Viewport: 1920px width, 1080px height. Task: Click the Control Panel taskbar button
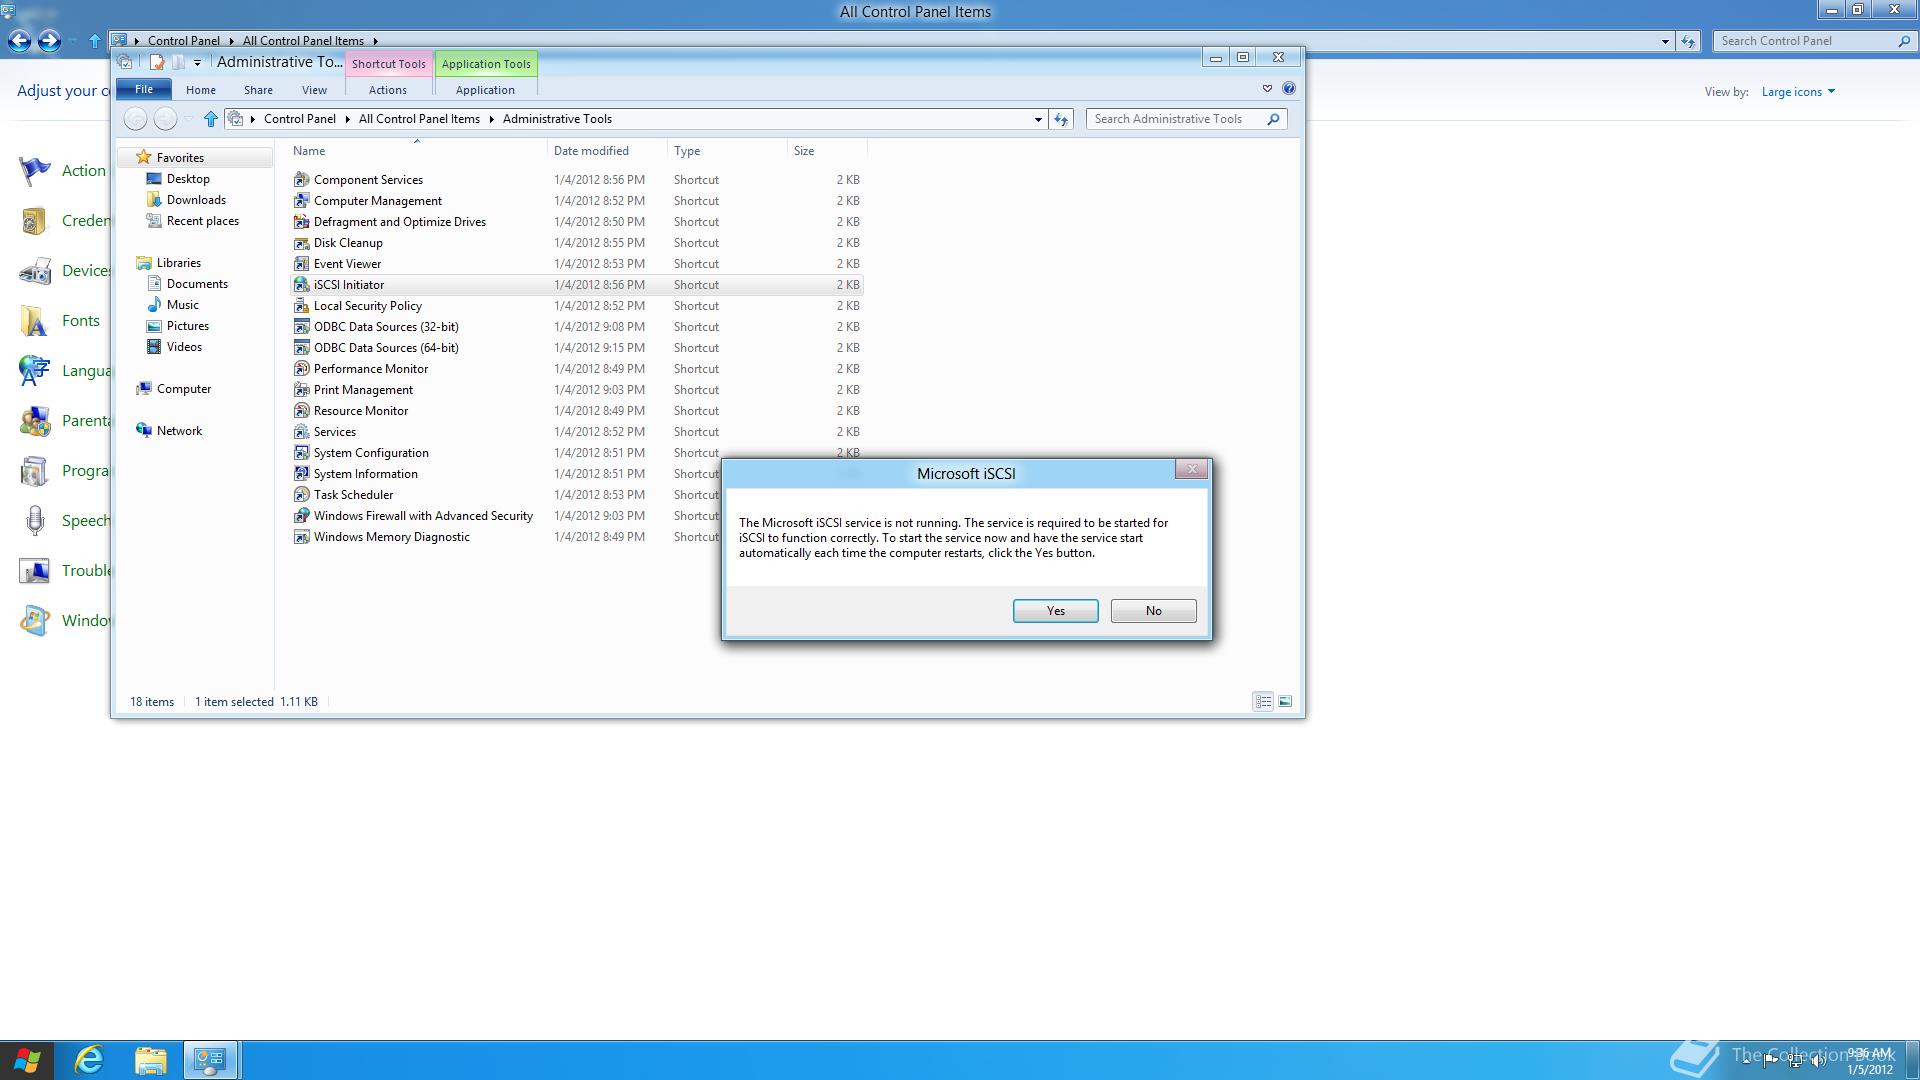coord(210,1060)
